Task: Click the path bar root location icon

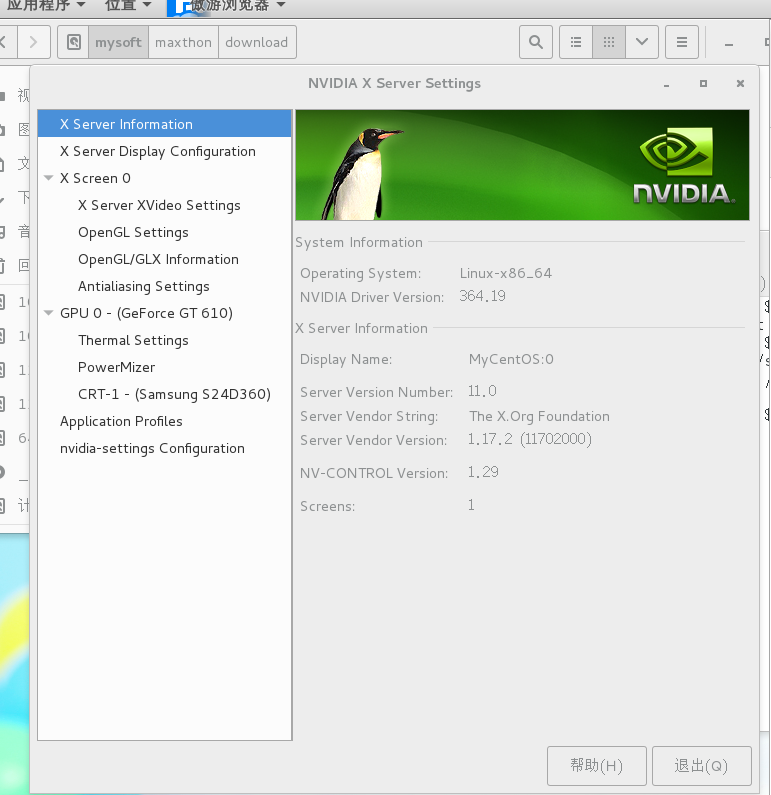Action: tap(74, 42)
